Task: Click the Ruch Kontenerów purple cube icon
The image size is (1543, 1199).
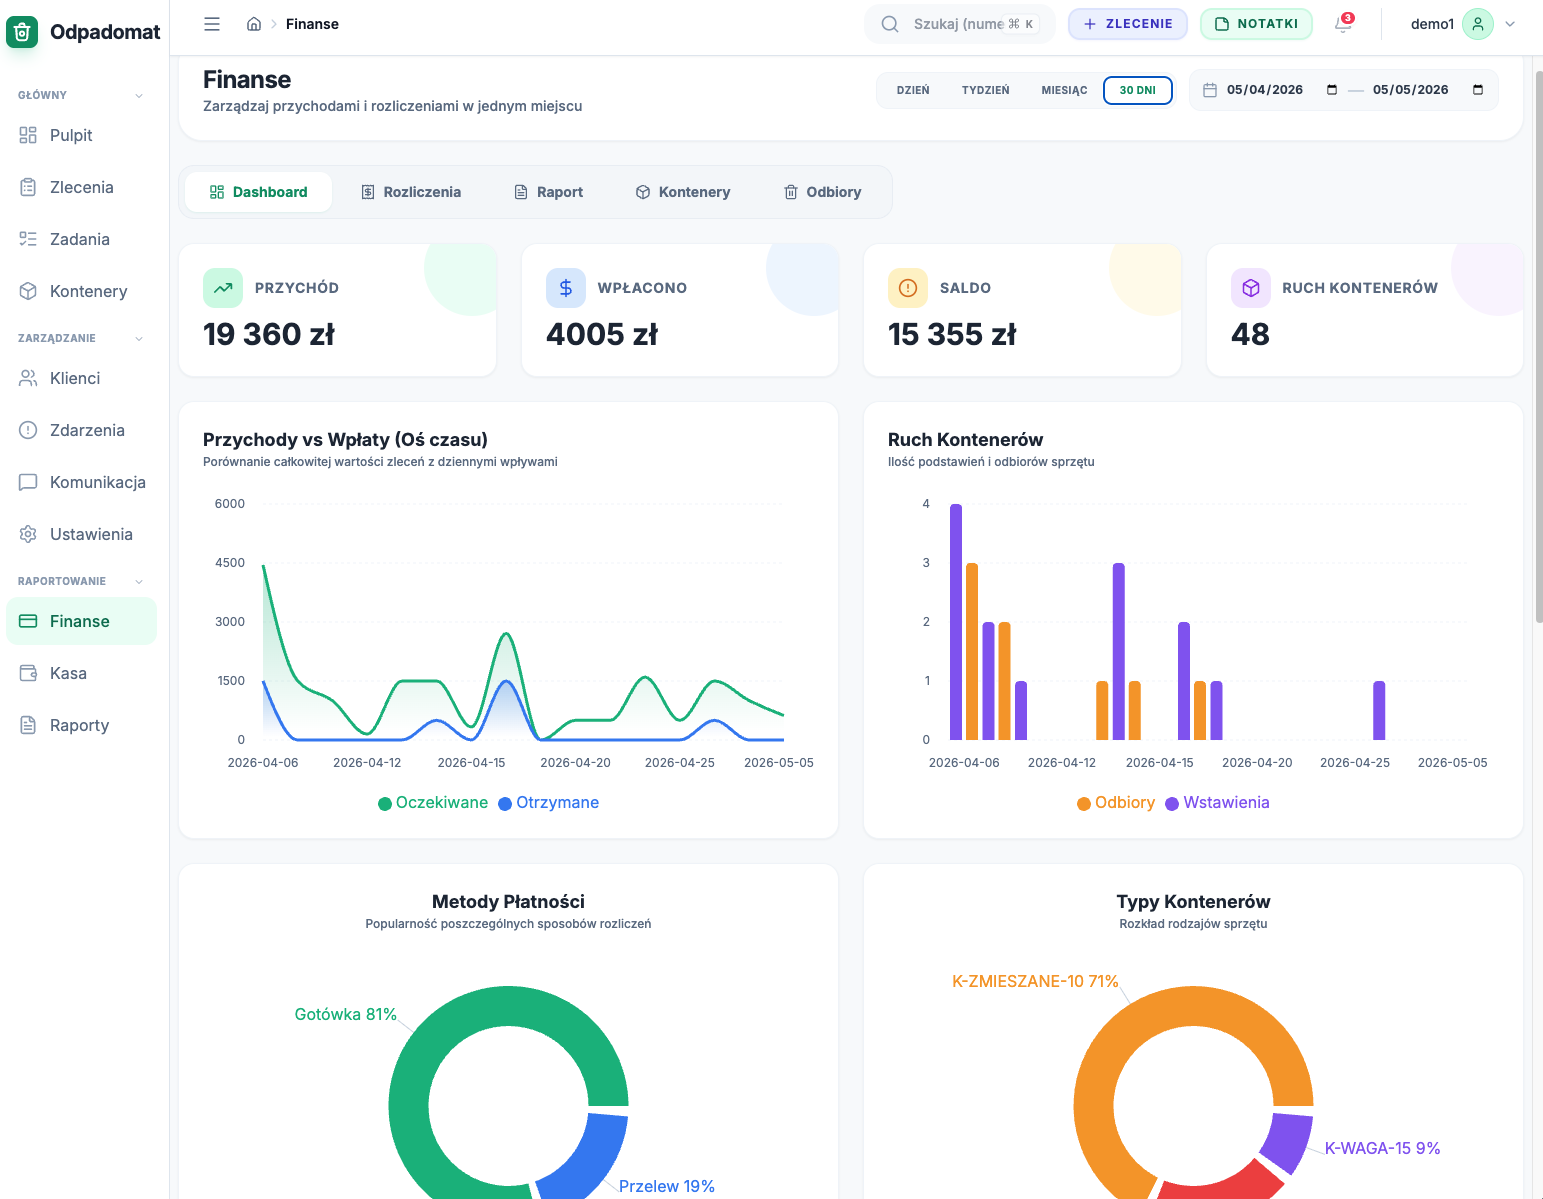Action: tap(1251, 288)
